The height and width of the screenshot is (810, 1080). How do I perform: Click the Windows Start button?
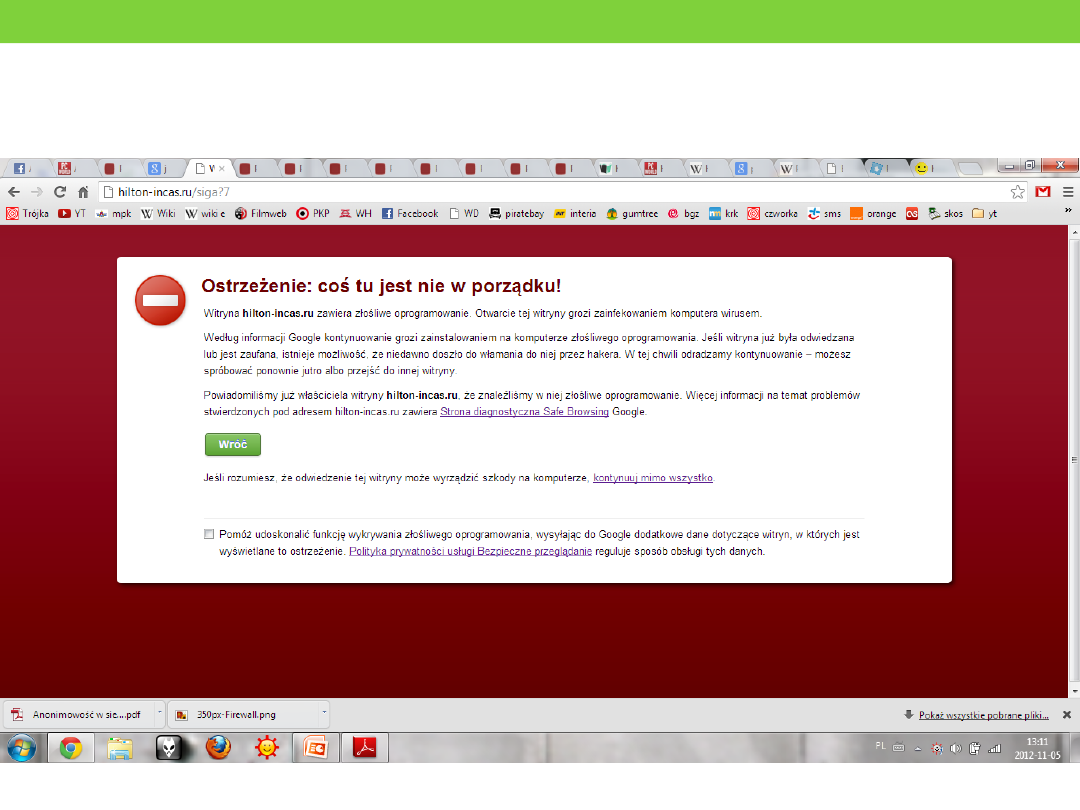(22, 747)
